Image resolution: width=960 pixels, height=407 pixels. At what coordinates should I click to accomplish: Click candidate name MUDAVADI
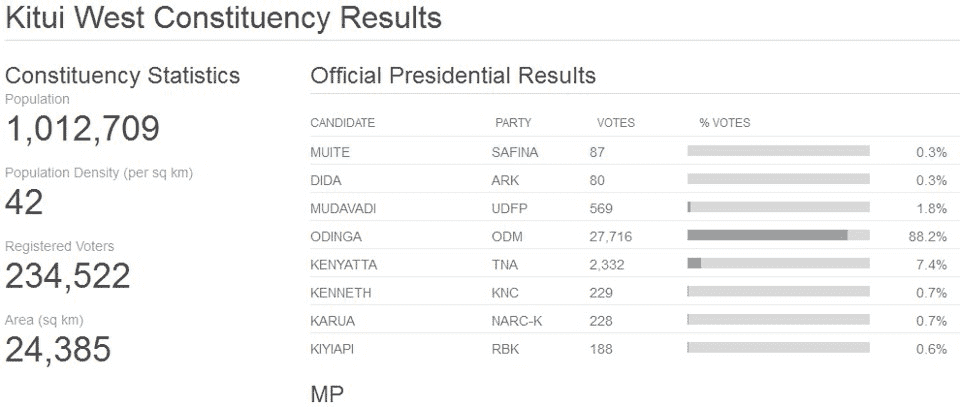point(343,208)
